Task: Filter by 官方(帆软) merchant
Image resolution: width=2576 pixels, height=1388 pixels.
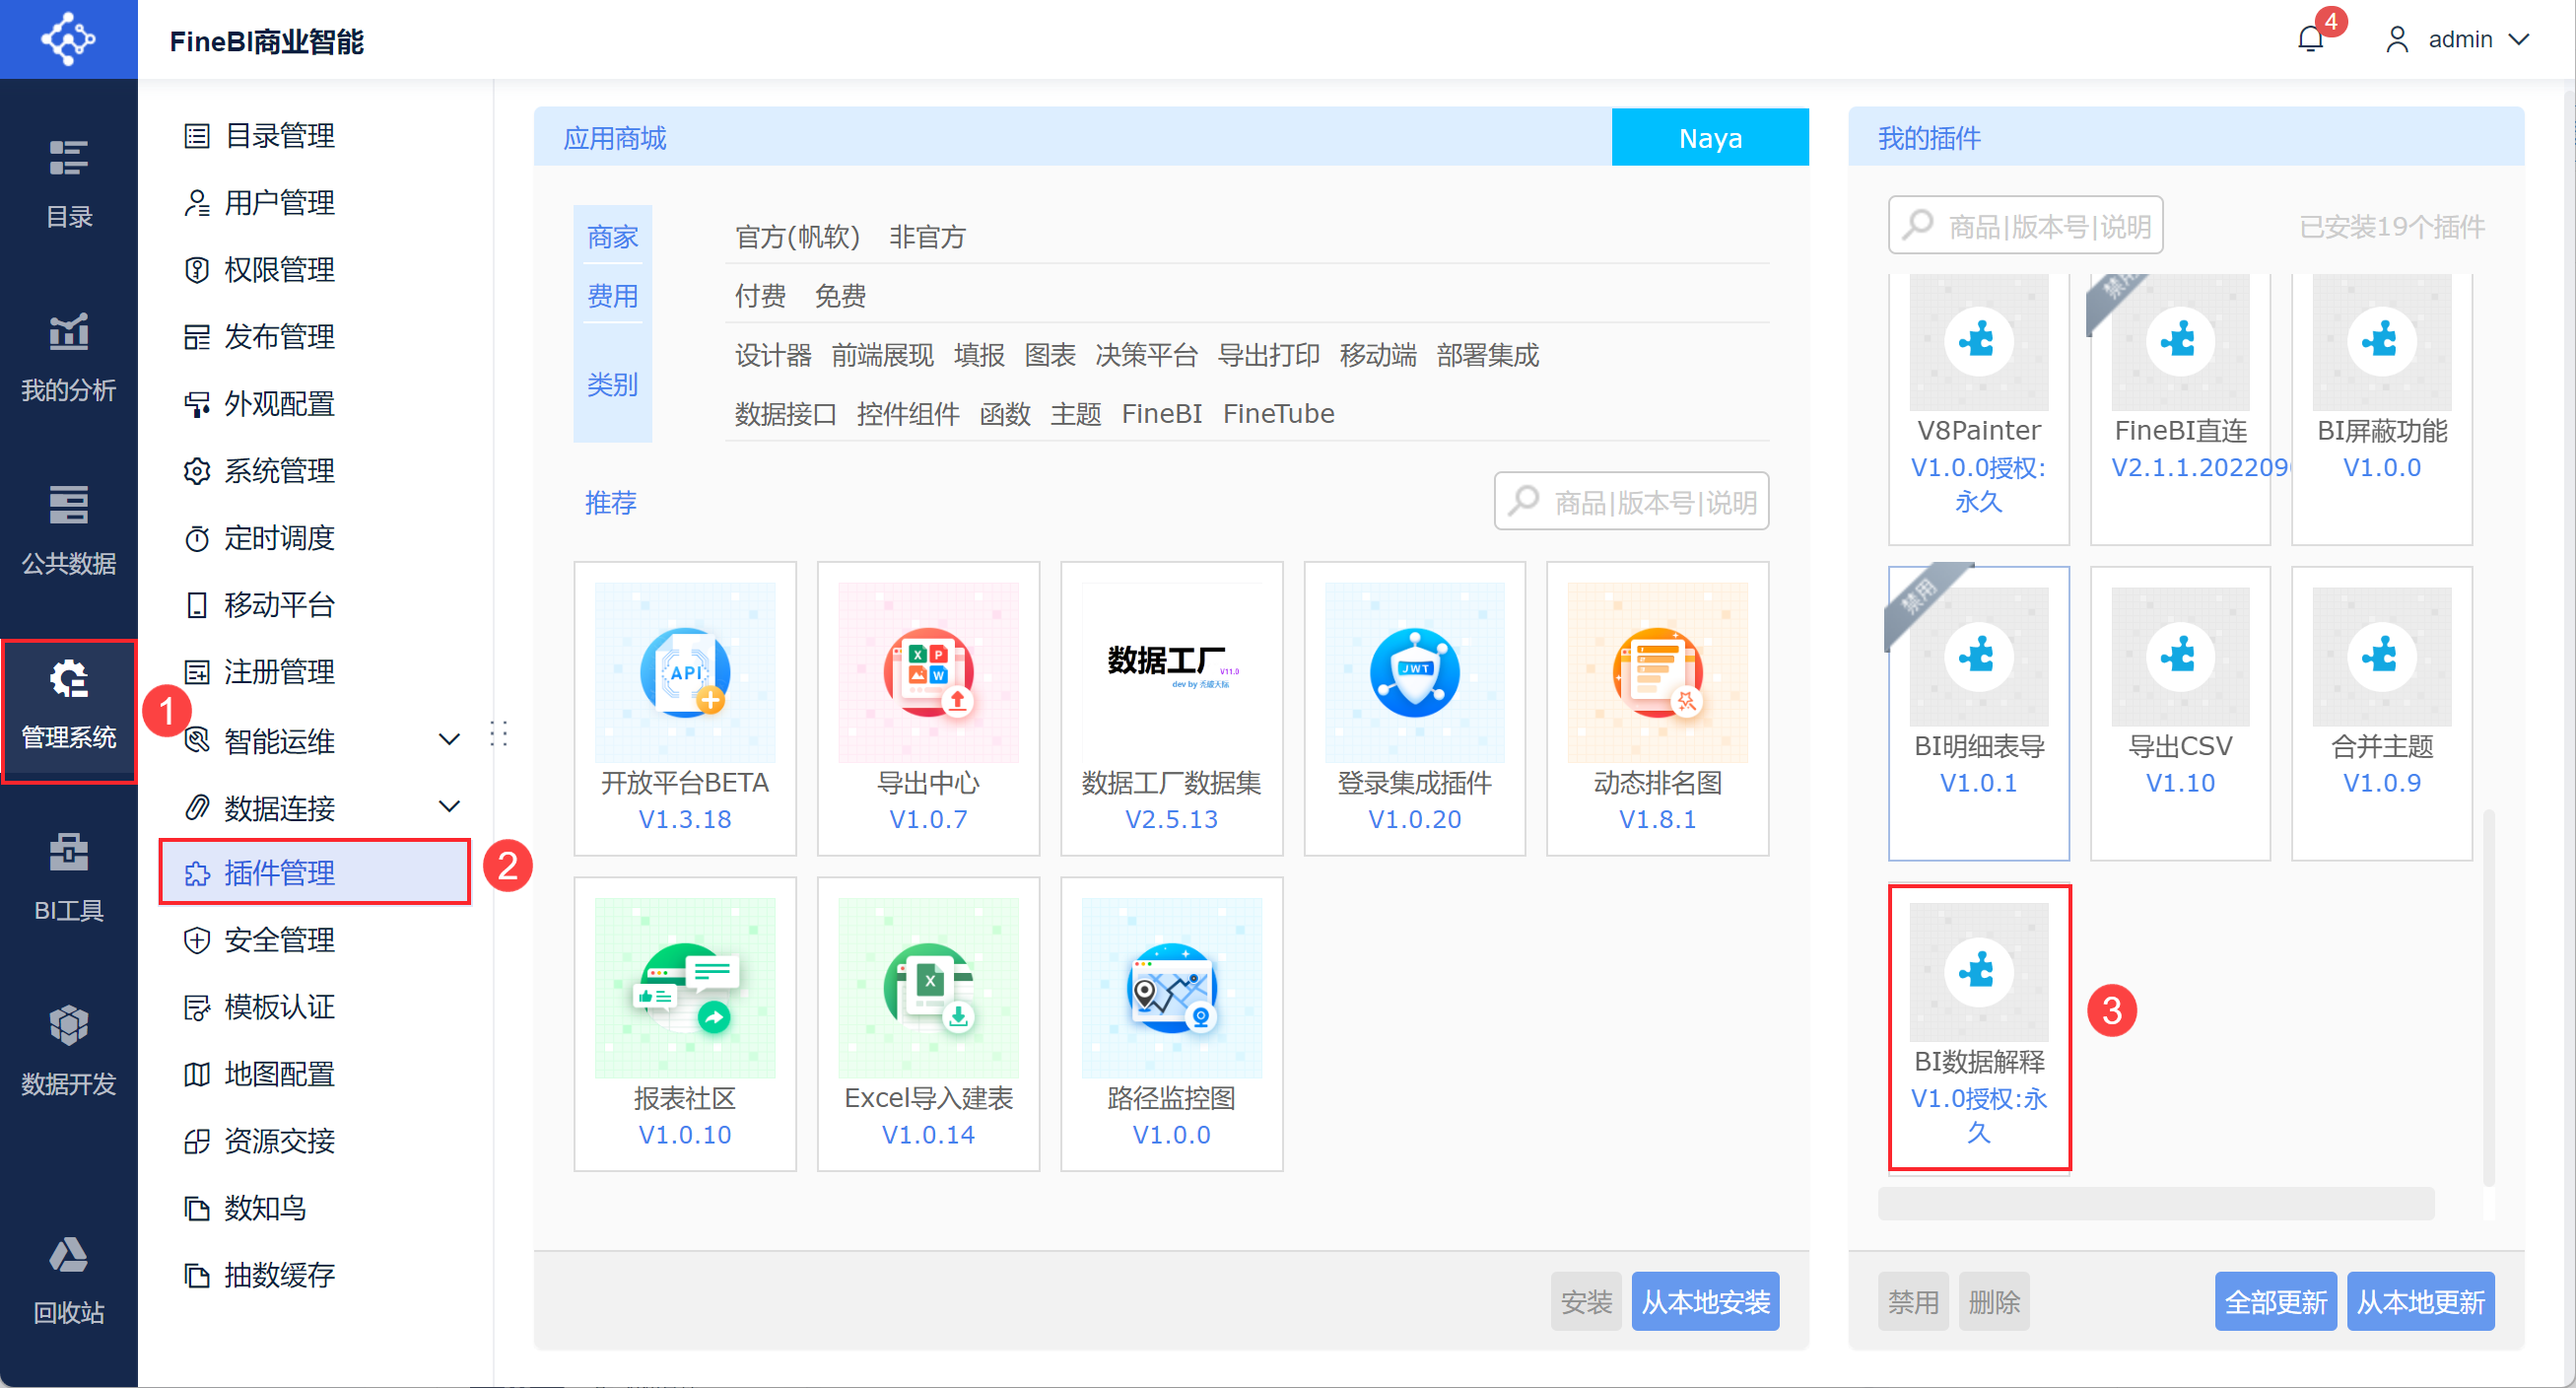Action: (797, 237)
